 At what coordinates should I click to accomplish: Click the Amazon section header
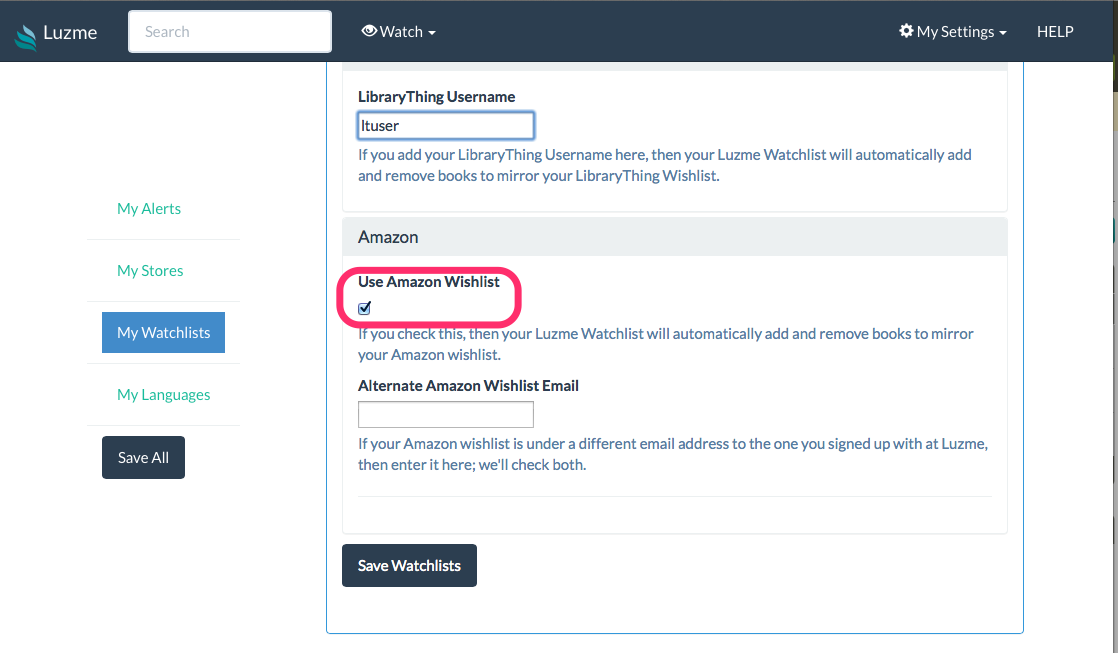(x=675, y=237)
